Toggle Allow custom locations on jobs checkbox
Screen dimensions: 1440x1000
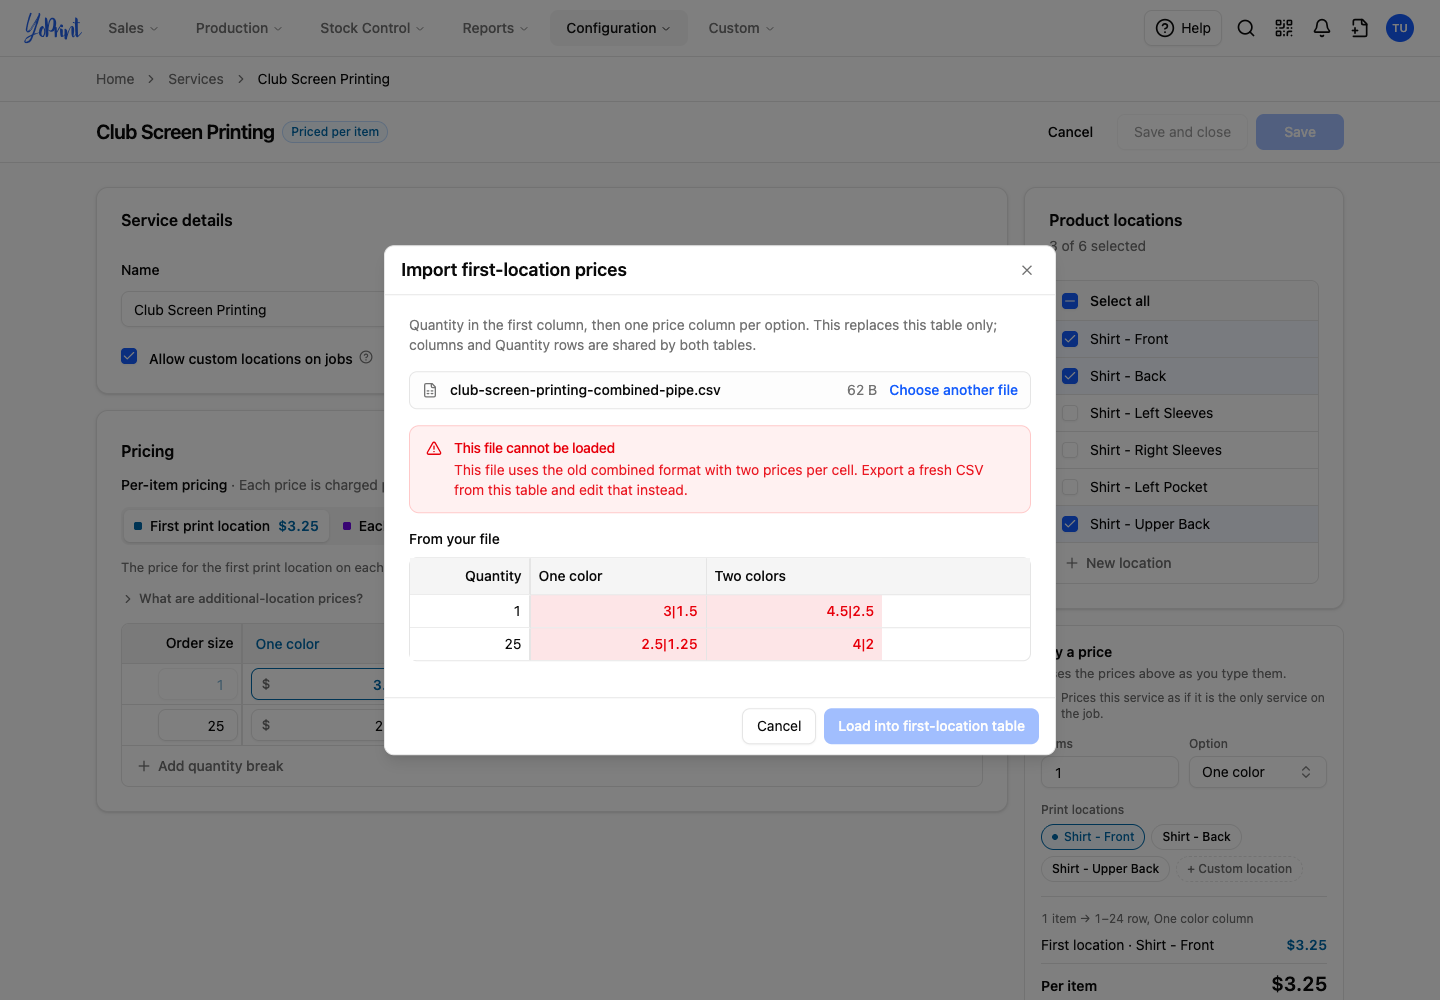pos(129,356)
